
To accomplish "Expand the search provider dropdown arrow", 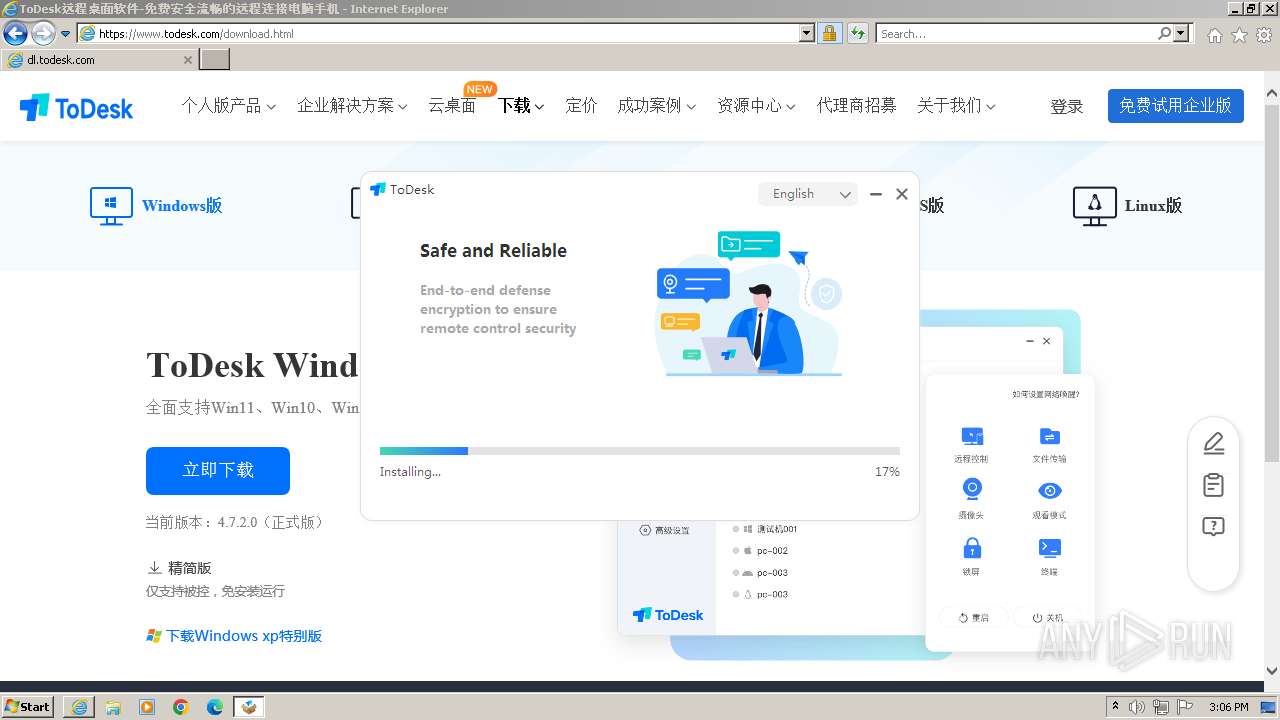I will coord(1182,33).
